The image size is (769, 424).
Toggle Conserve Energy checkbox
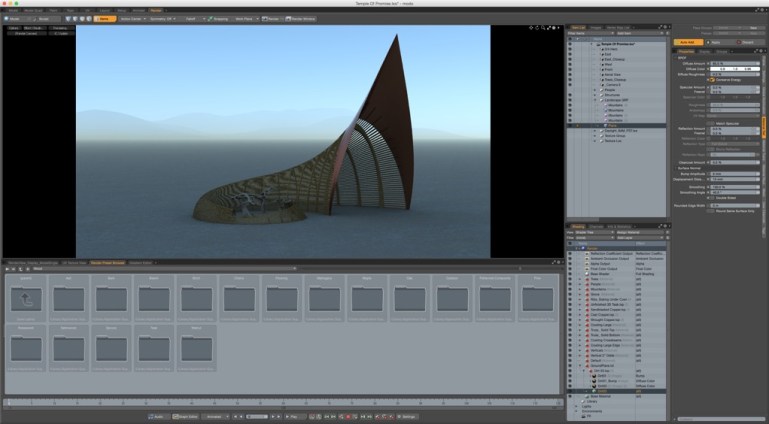click(x=711, y=79)
